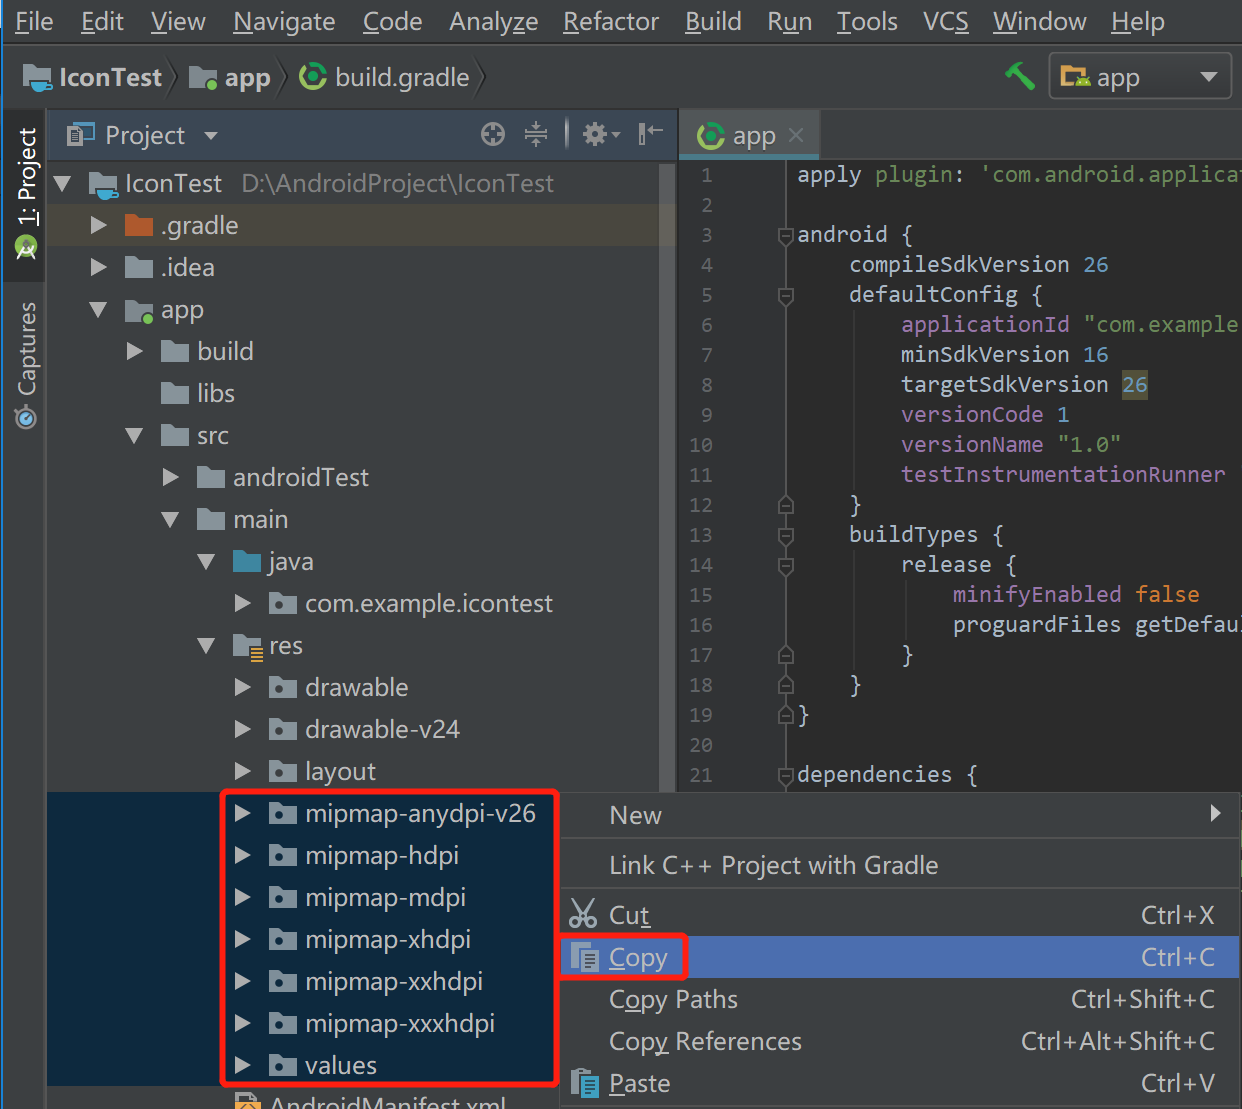The width and height of the screenshot is (1242, 1109).
Task: Open the Tools menu
Action: tap(867, 21)
